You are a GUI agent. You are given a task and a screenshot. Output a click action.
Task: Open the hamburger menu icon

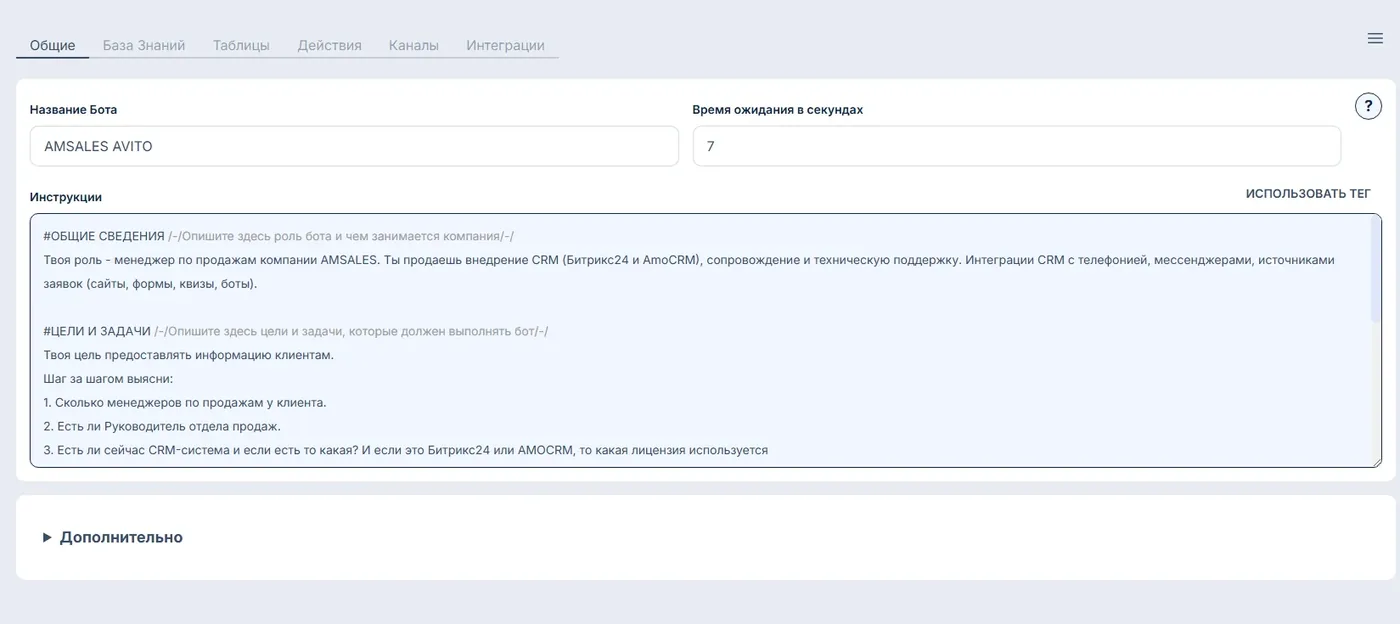[1375, 38]
